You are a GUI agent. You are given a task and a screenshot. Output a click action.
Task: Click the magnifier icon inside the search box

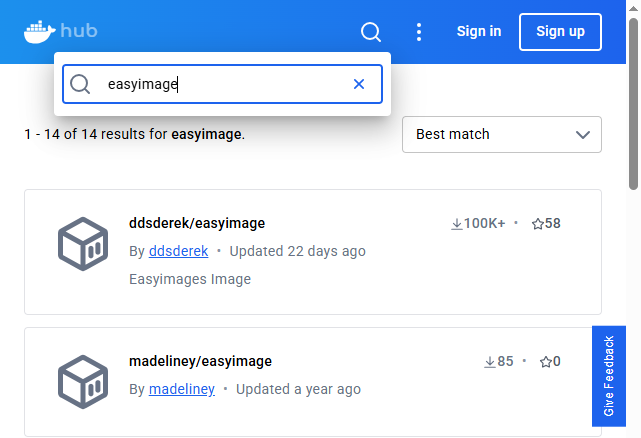(x=80, y=84)
